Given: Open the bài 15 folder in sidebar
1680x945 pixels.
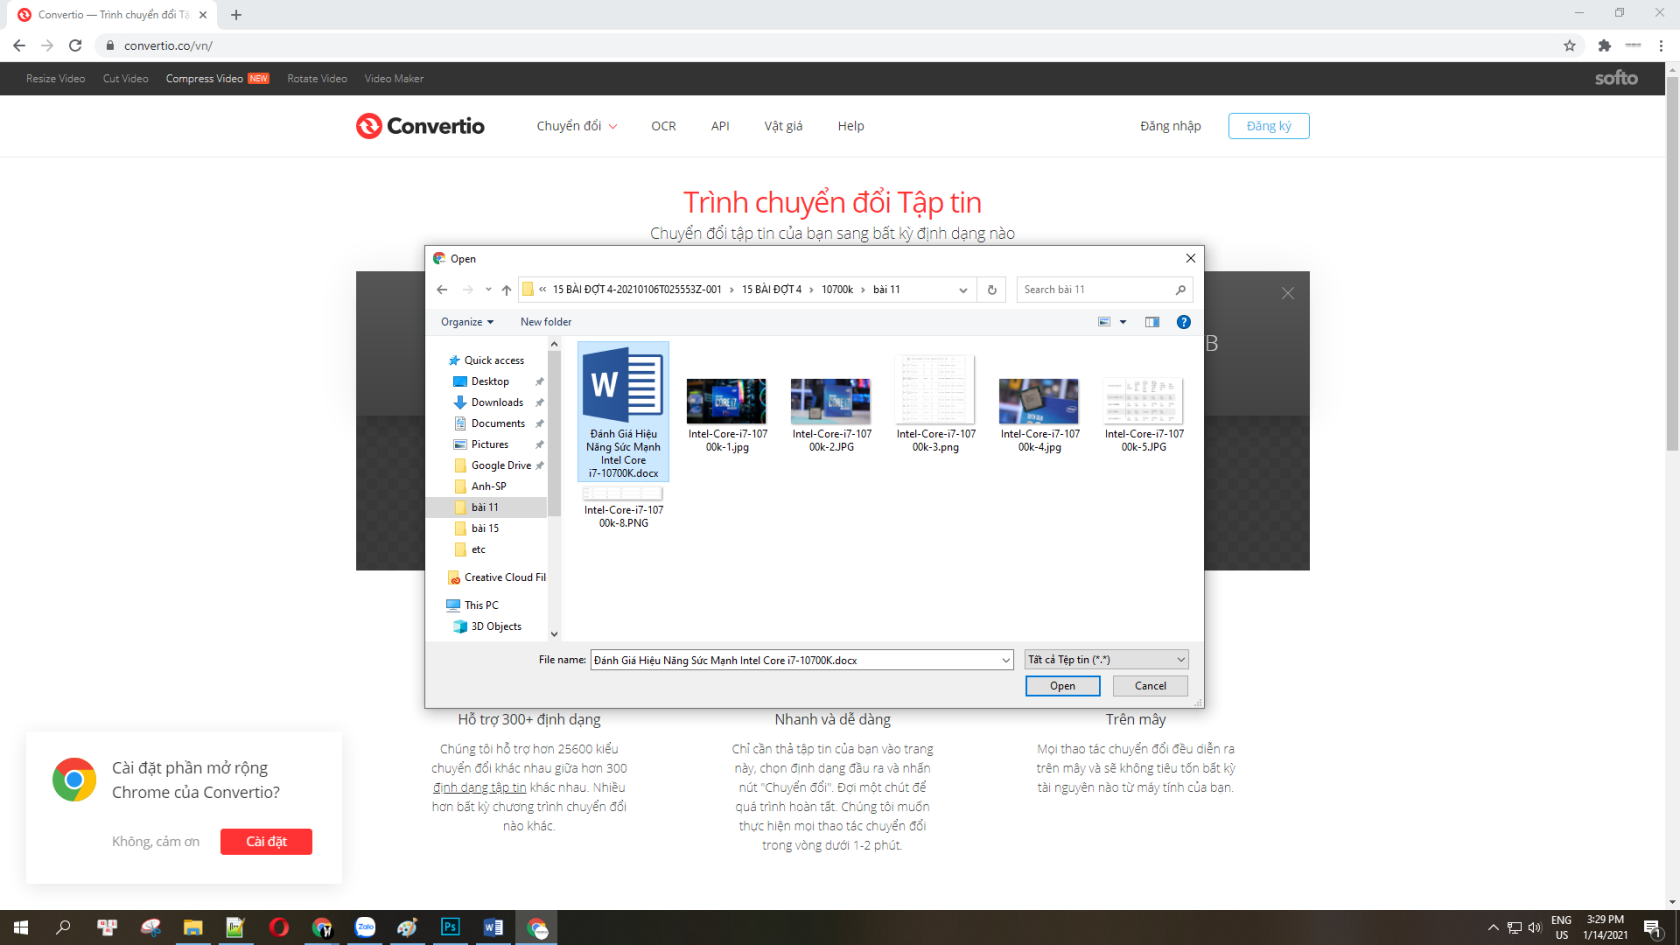Looking at the screenshot, I should pyautogui.click(x=485, y=528).
